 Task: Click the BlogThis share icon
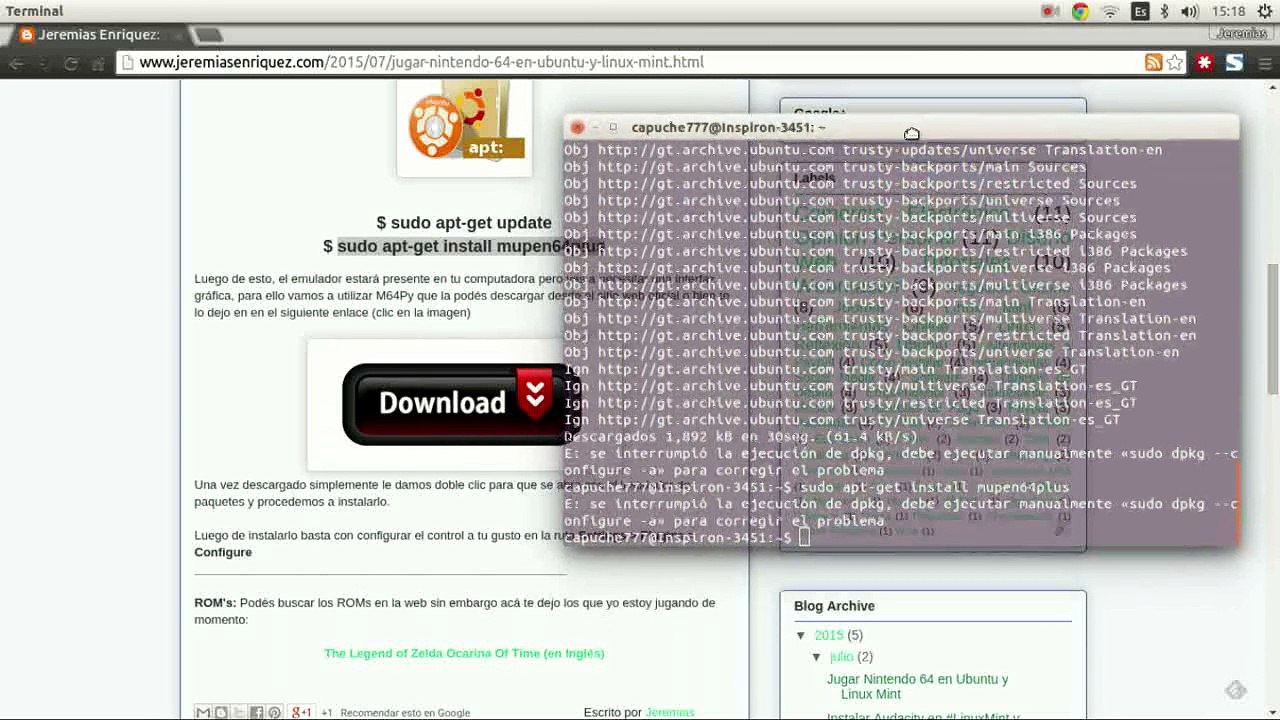(221, 713)
